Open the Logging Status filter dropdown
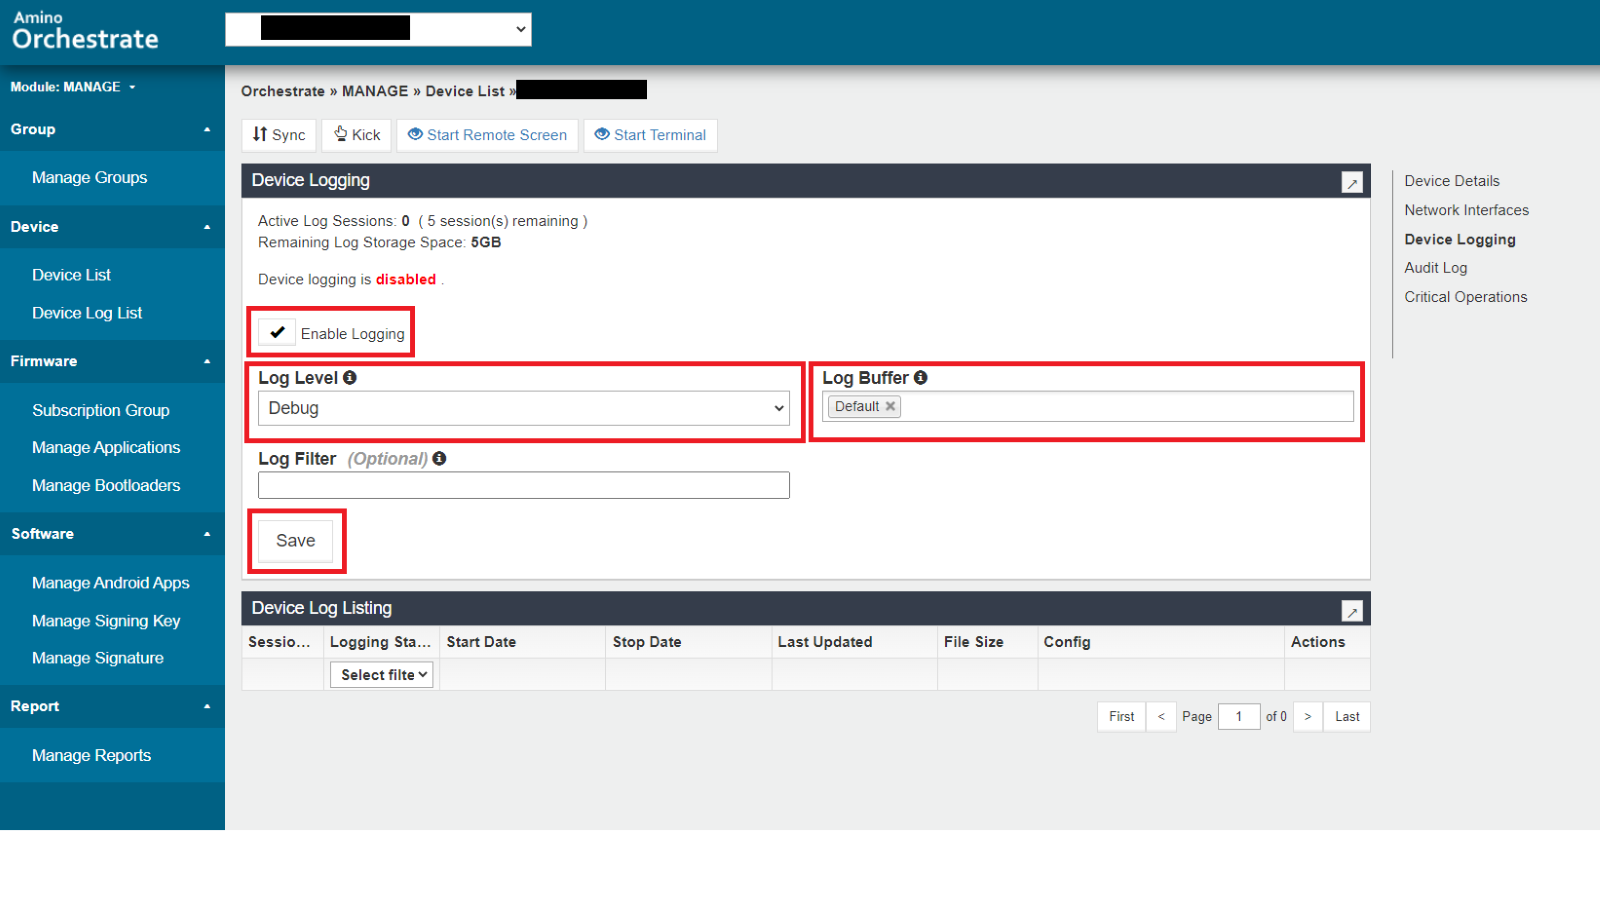The height and width of the screenshot is (917, 1600). point(382,675)
